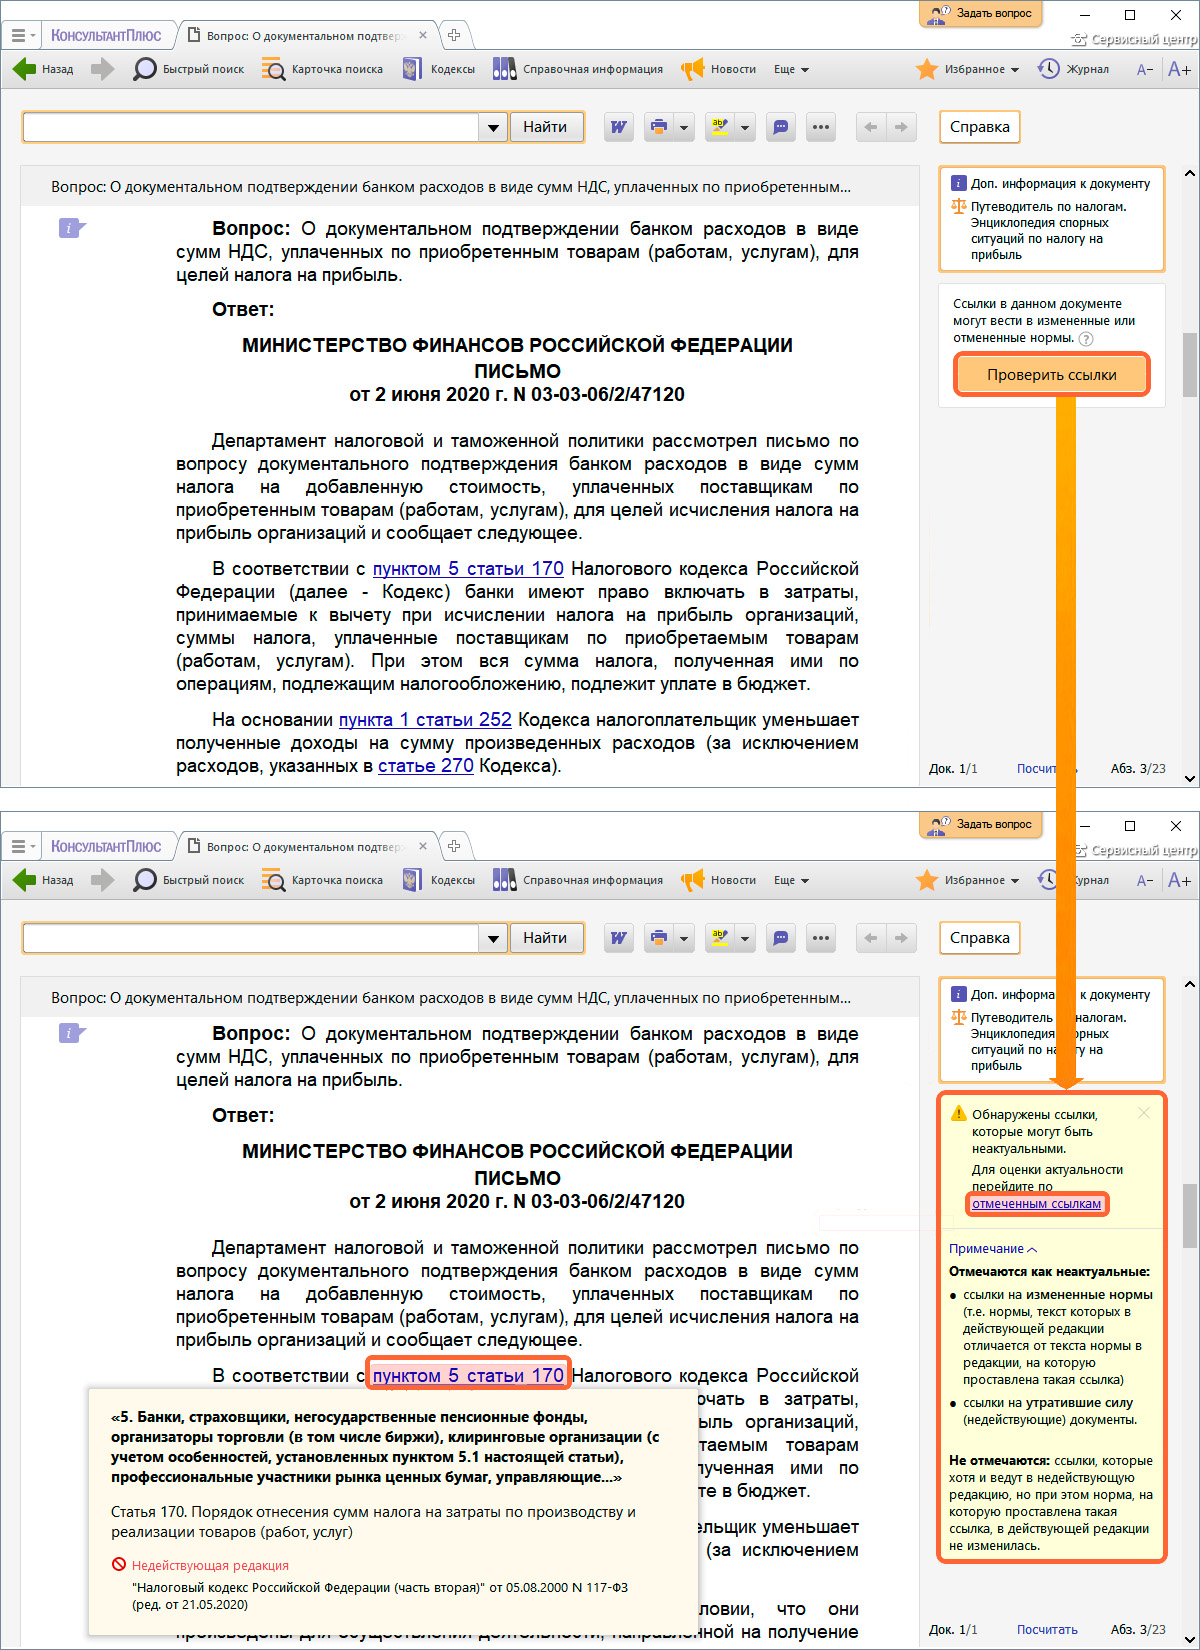The height and width of the screenshot is (1650, 1200).
Task: Expand the Еще dropdown in upper window
Action: (x=791, y=69)
